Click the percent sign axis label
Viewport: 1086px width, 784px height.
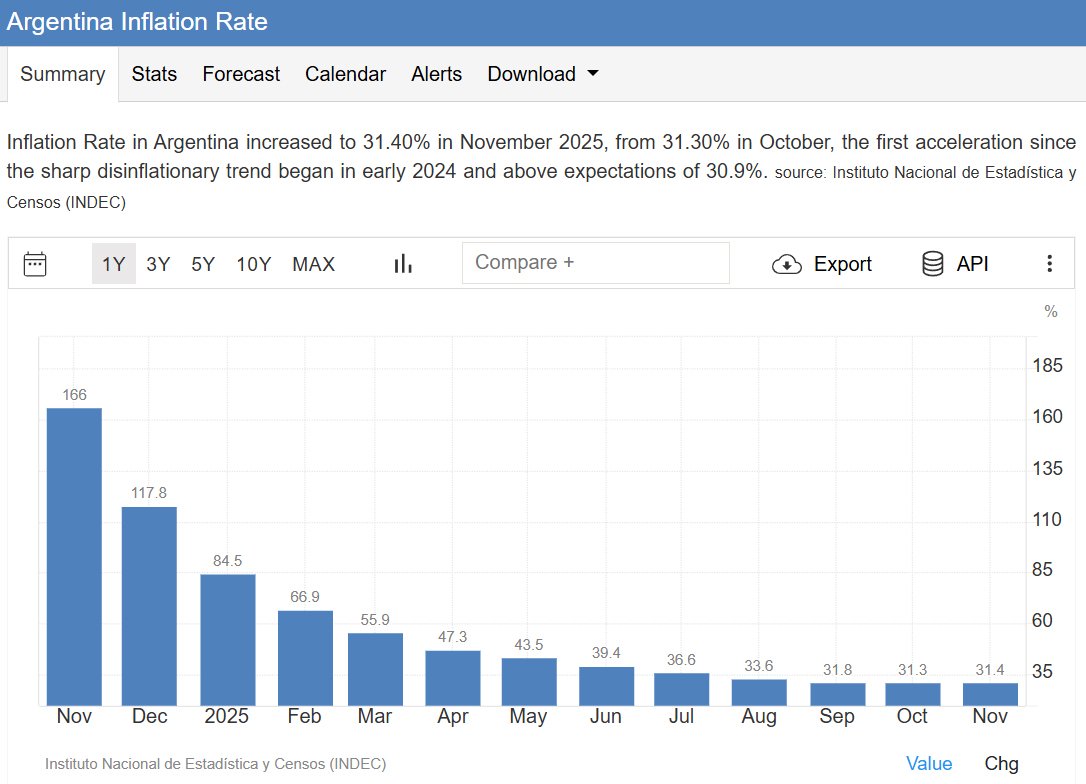coord(1050,311)
